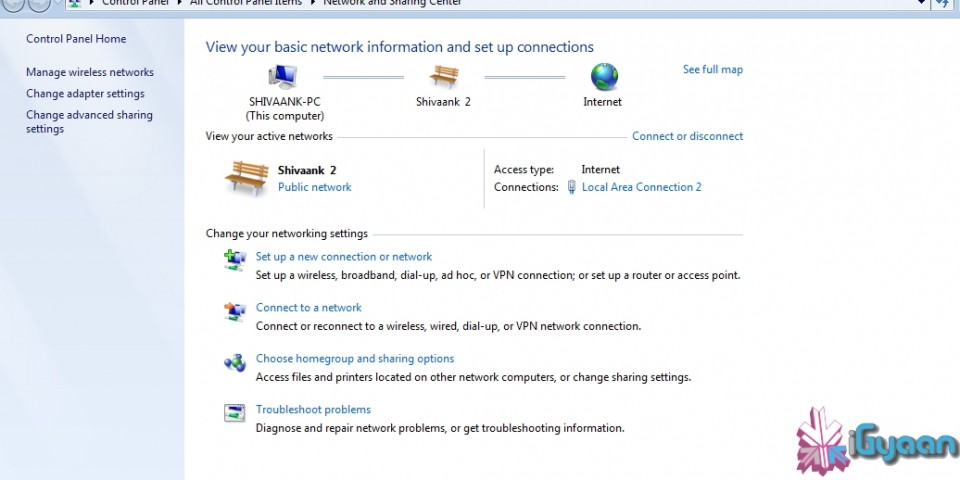Click the Set up new connection icon

(235, 261)
